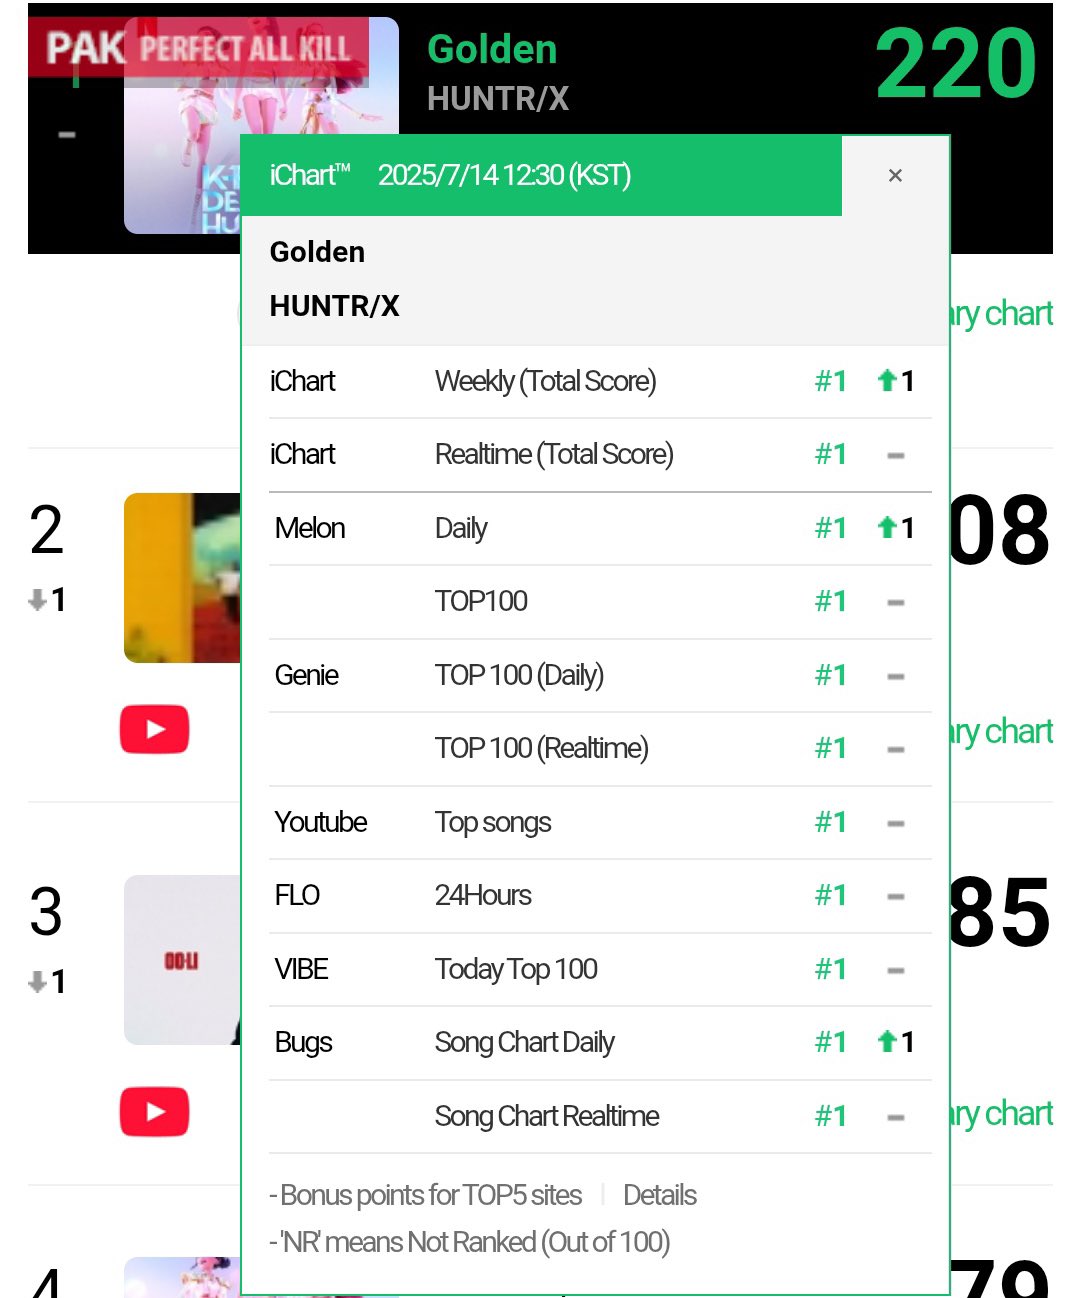Viewport: 1079px width, 1298px height.
Task: Select the Youtube Top songs row
Action: [x=600, y=822]
